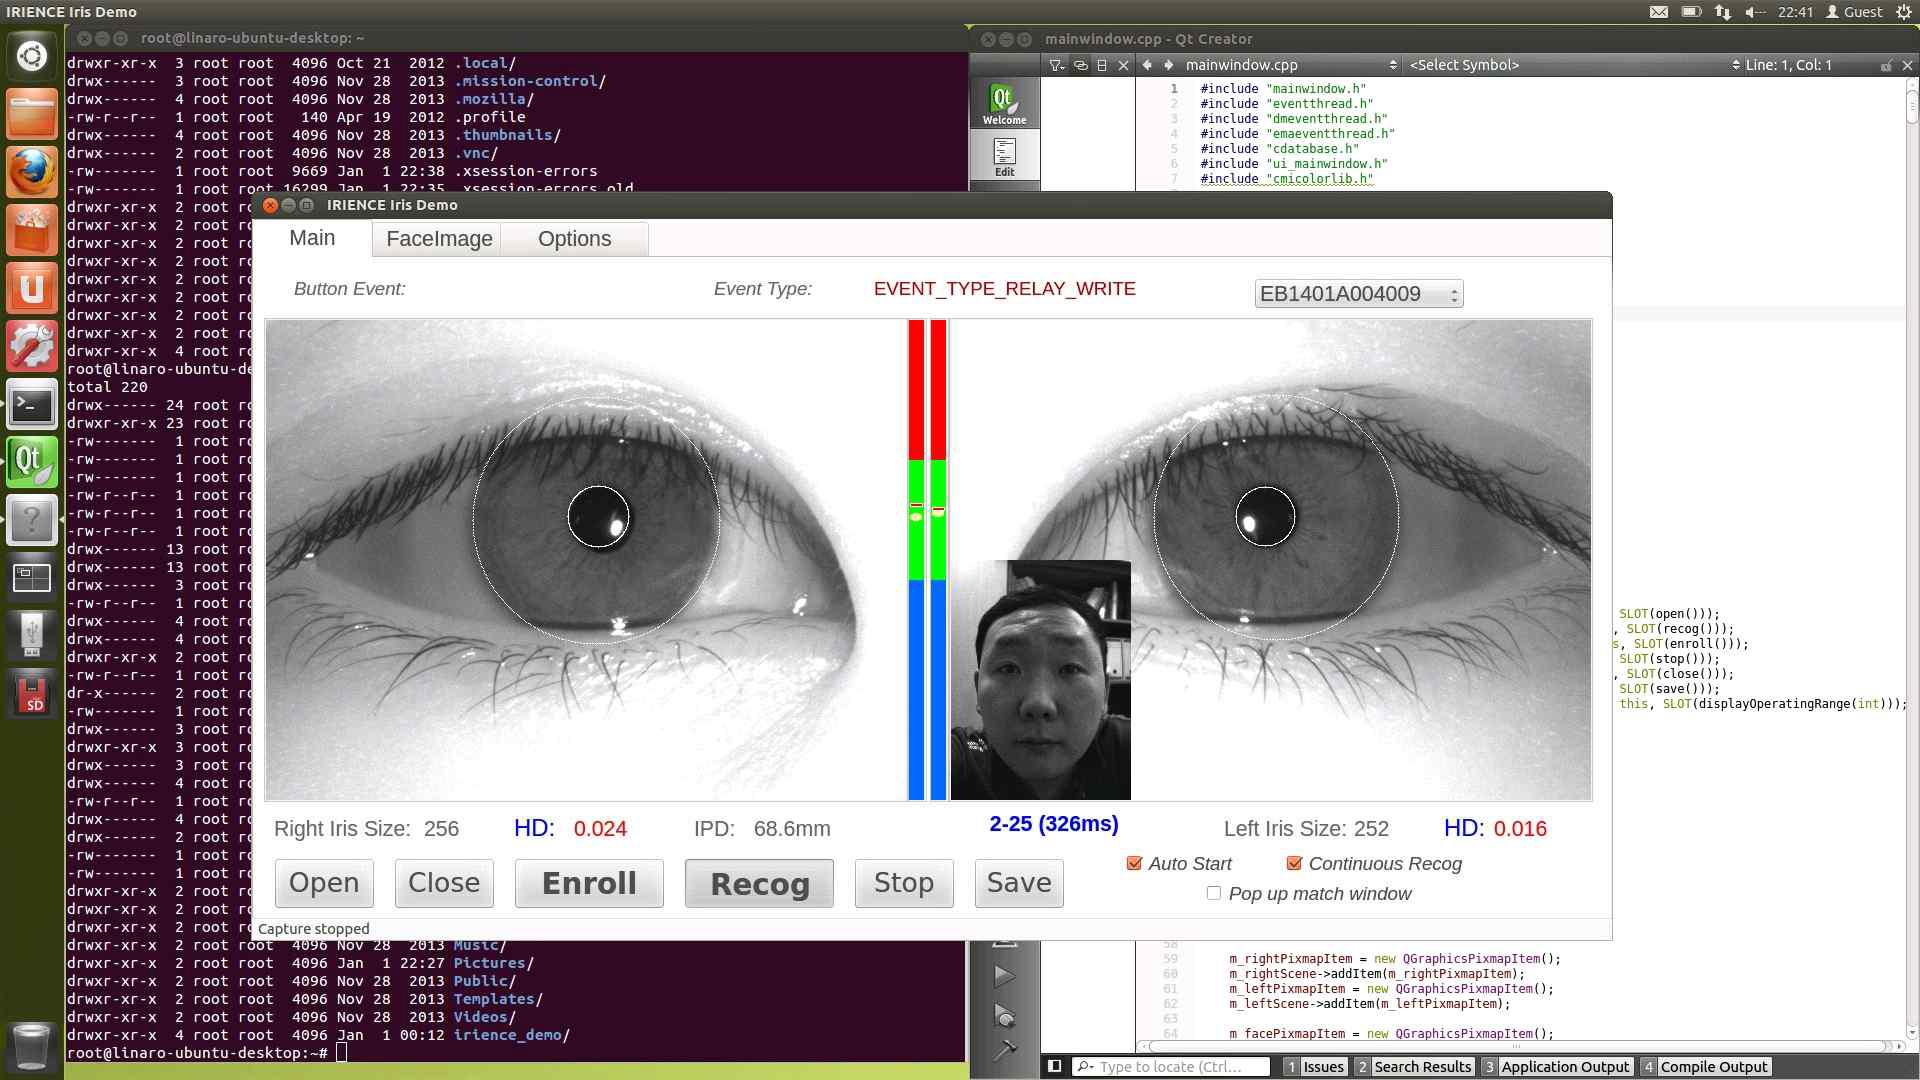This screenshot has height=1080, width=1920.
Task: Open the EB1401A004009 device dropdown
Action: (1359, 294)
